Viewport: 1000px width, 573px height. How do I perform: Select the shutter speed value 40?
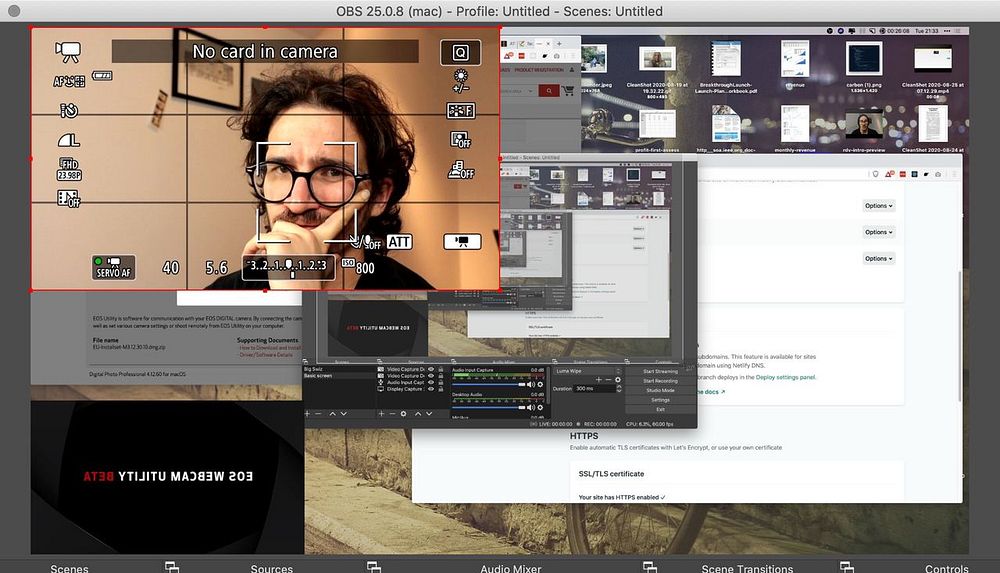coord(170,267)
